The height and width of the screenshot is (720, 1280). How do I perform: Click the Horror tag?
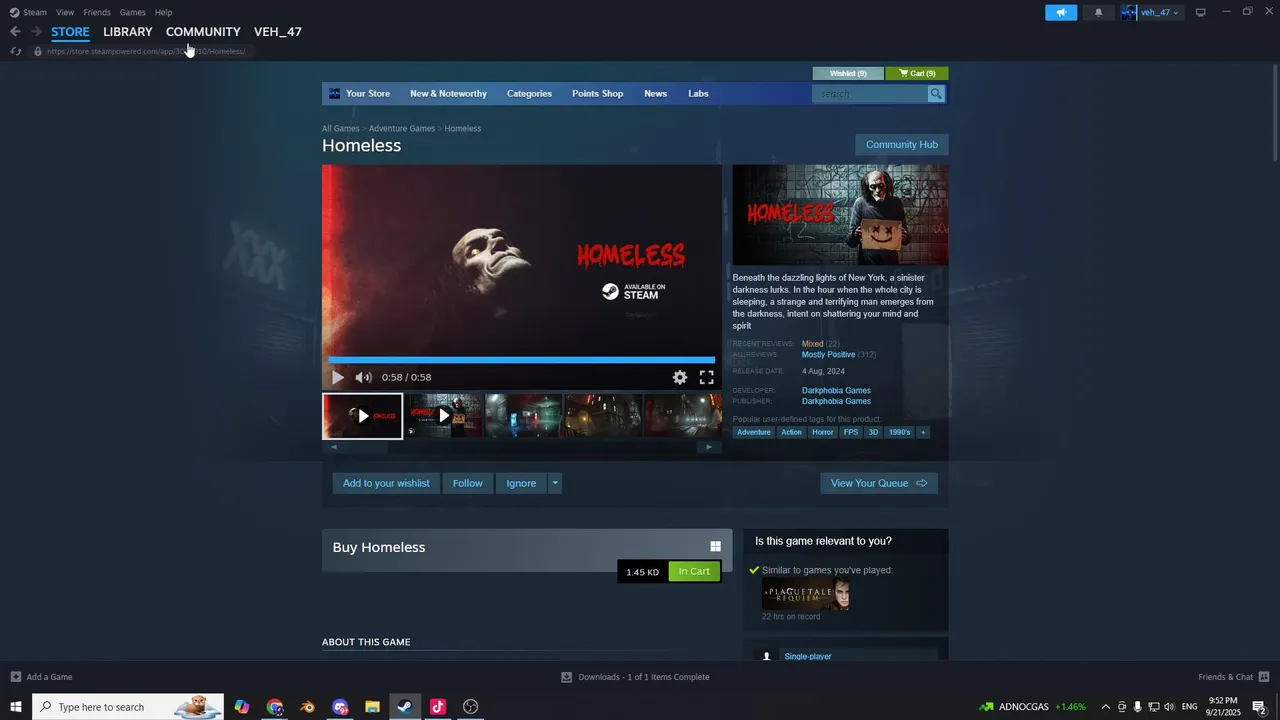823,432
